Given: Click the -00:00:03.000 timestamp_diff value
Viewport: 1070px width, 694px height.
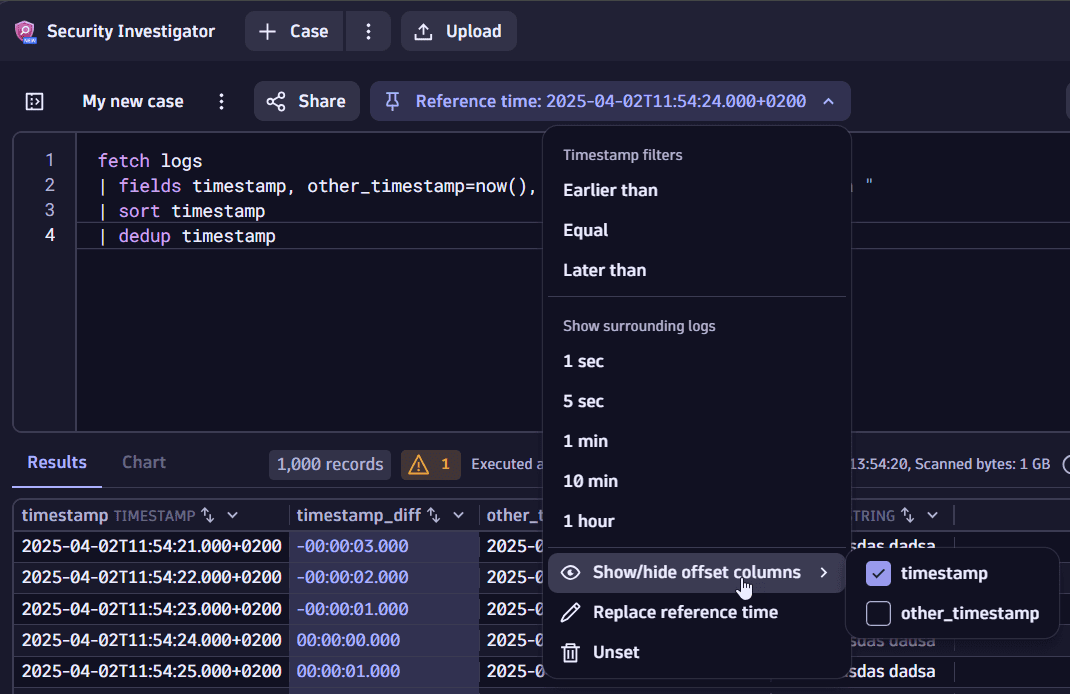Looking at the screenshot, I should (352, 547).
